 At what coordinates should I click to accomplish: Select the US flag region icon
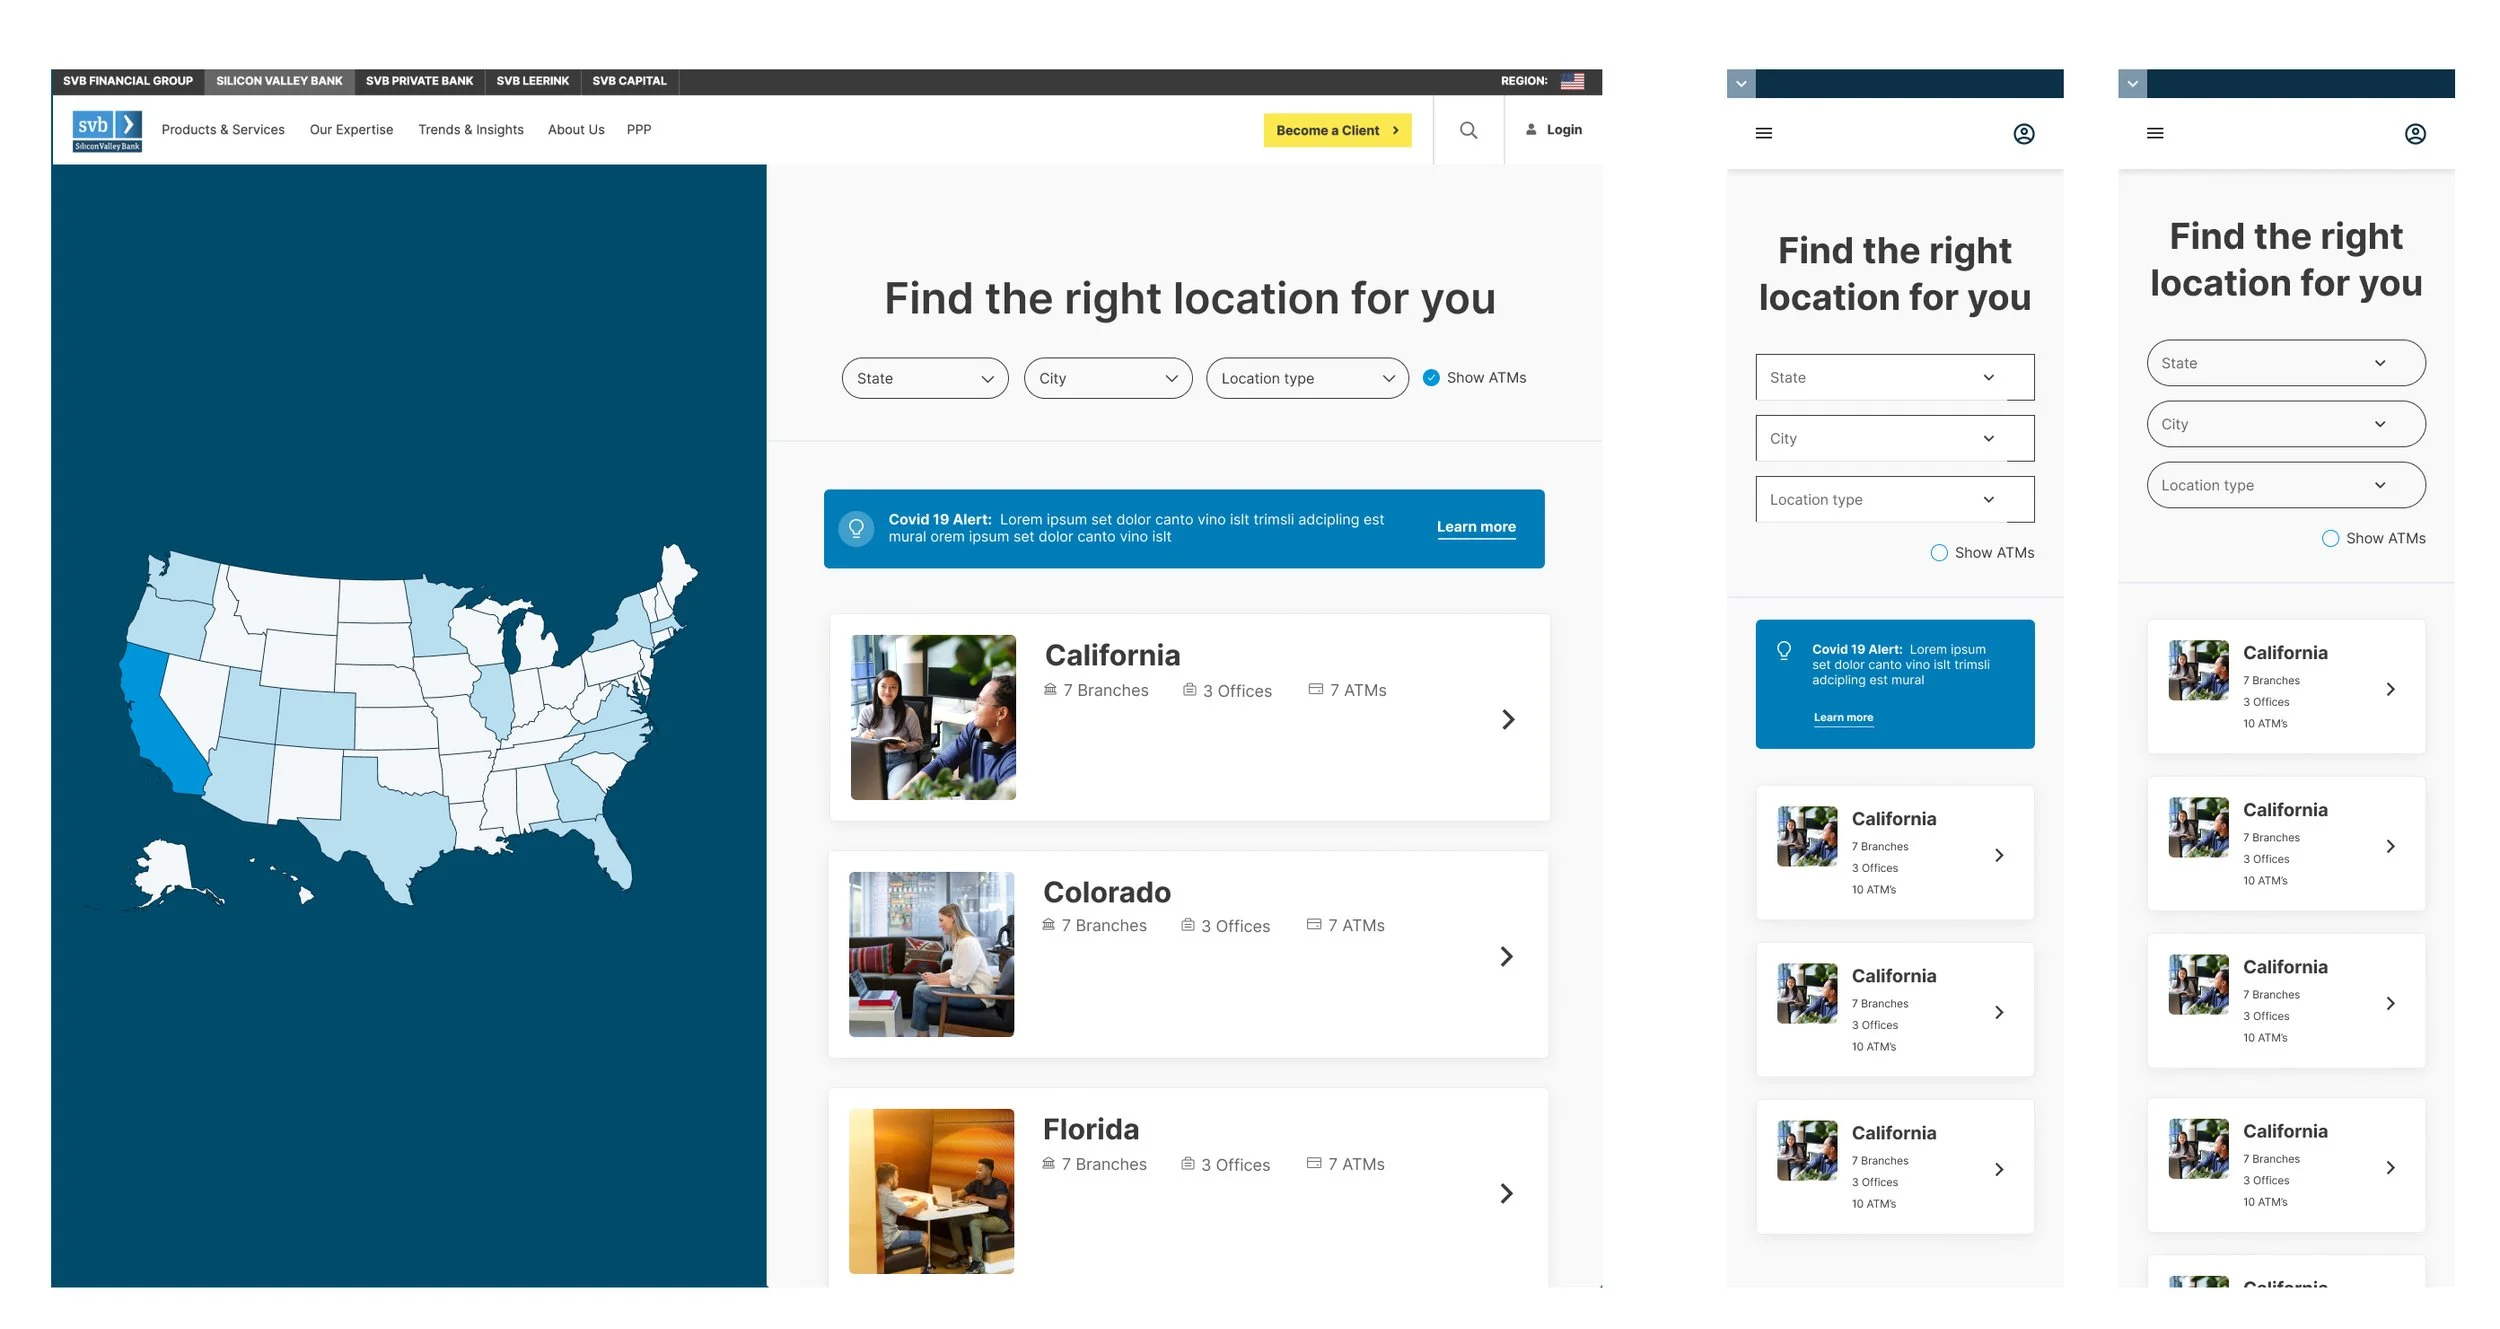[1572, 81]
